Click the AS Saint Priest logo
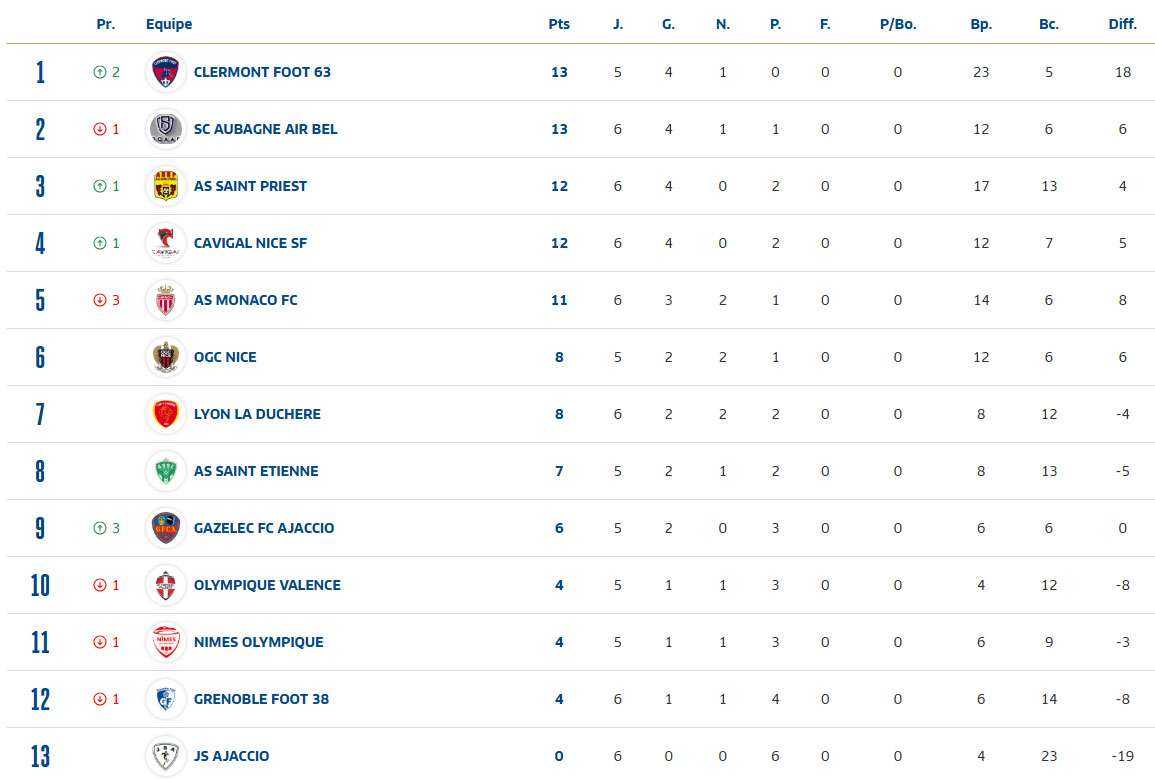The width and height of the screenshot is (1155, 780). pyautogui.click(x=166, y=186)
